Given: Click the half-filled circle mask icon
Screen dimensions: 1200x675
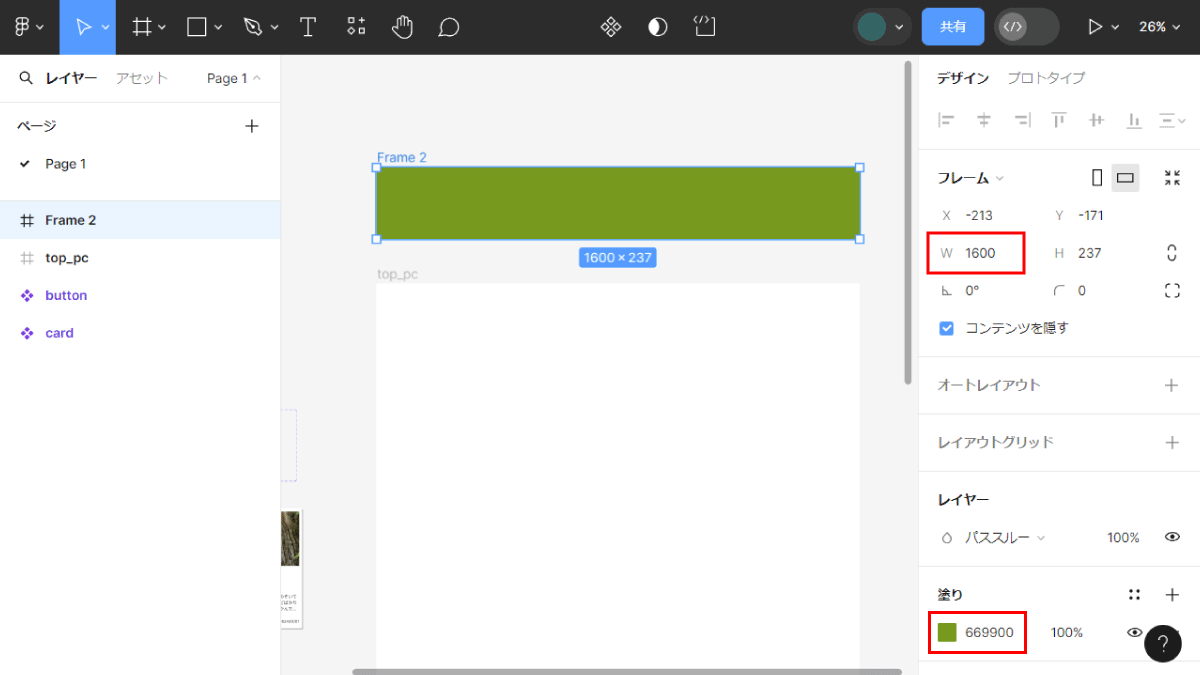Looking at the screenshot, I should click(x=657, y=27).
